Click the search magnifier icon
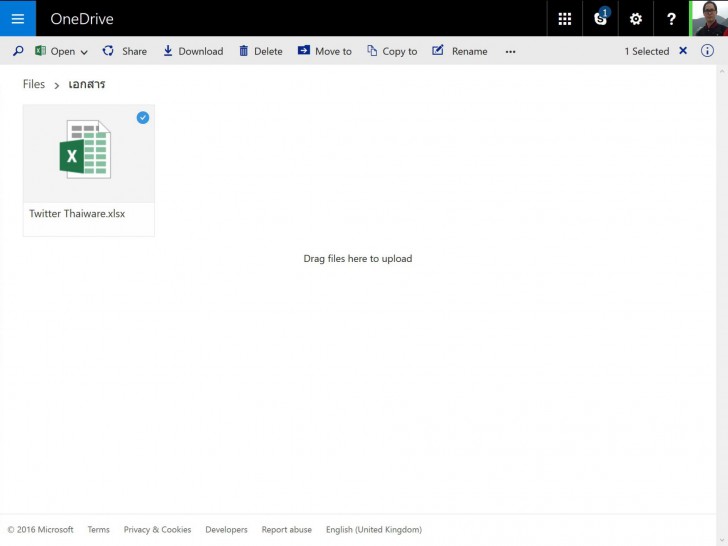The height and width of the screenshot is (546, 728). (x=18, y=51)
